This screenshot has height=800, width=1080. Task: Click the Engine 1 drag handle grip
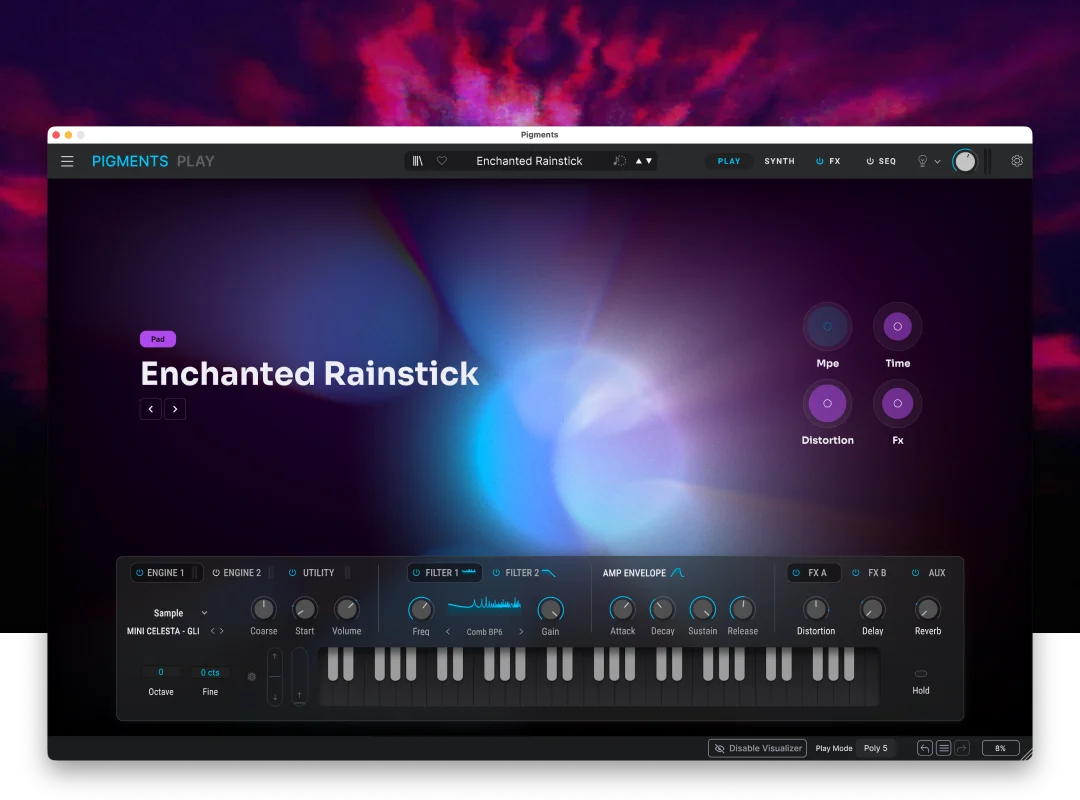196,573
